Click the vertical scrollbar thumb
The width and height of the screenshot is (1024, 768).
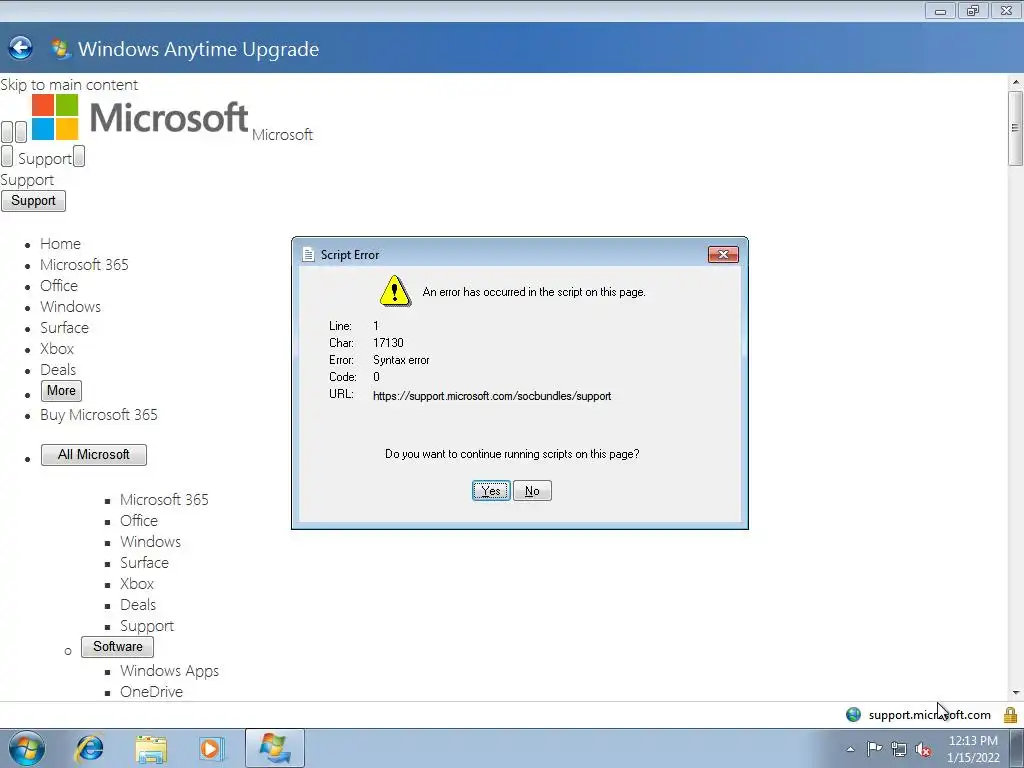(x=1016, y=128)
